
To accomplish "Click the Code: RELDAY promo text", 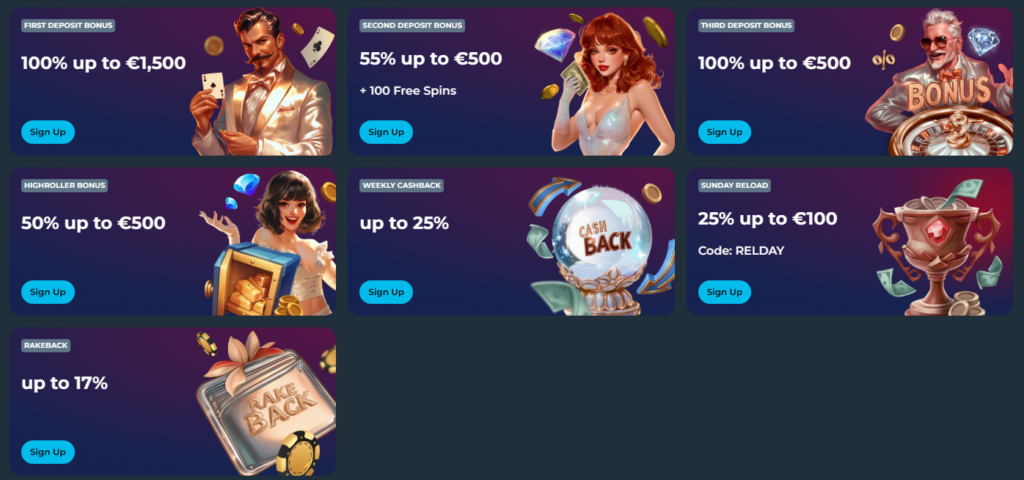I will (x=741, y=251).
